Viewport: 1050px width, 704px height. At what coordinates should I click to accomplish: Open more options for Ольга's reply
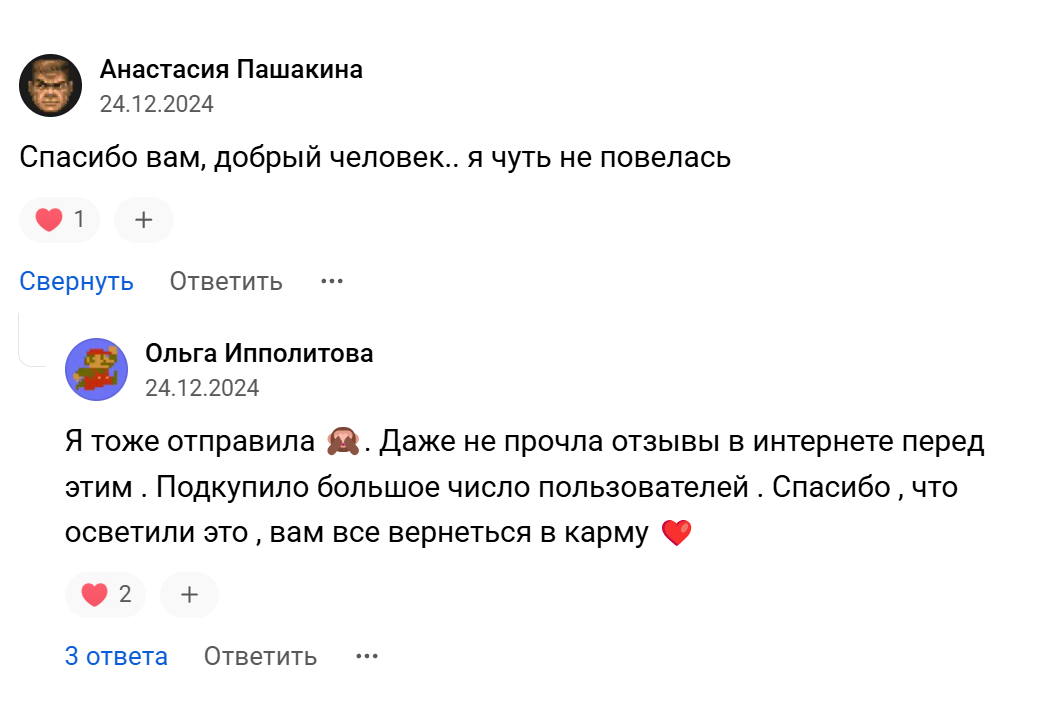tap(366, 656)
